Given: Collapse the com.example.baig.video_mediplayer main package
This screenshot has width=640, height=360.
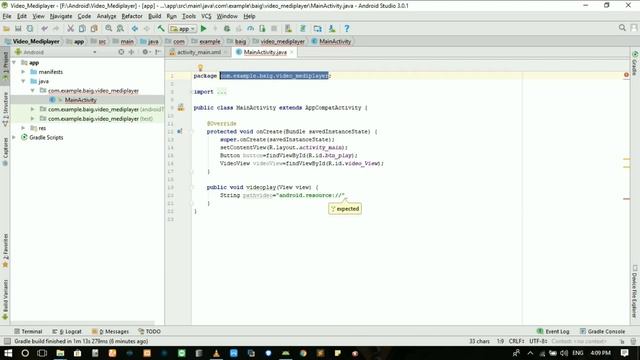Looking at the screenshot, I should 33,91.
